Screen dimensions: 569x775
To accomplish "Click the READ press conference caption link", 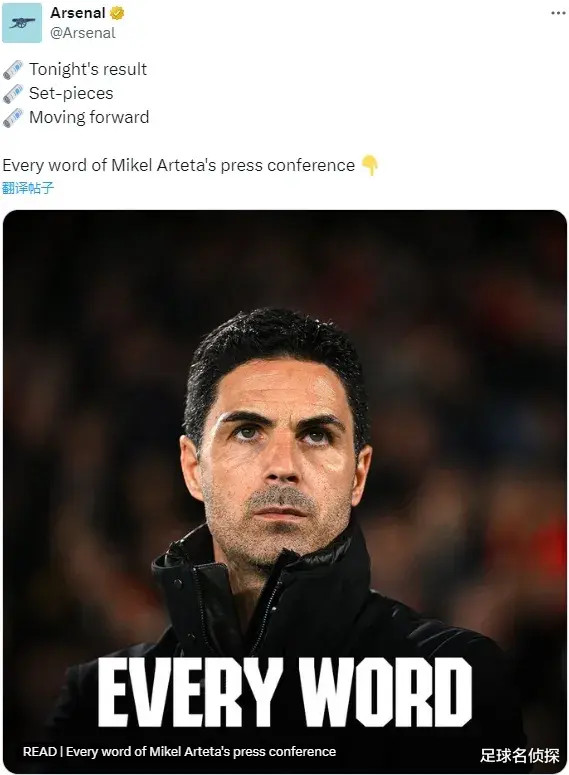I will 179,752.
